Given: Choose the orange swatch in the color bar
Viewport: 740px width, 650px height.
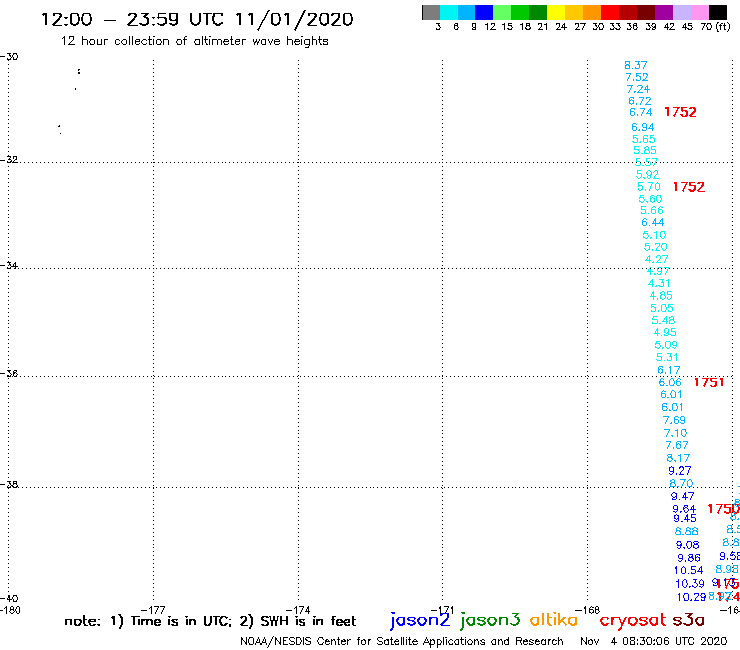Looking at the screenshot, I should 592,12.
